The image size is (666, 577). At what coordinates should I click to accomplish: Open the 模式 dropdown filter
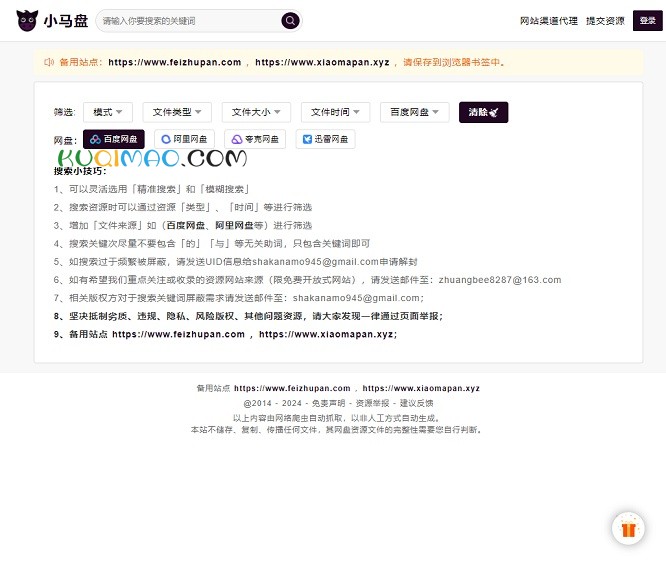108,112
